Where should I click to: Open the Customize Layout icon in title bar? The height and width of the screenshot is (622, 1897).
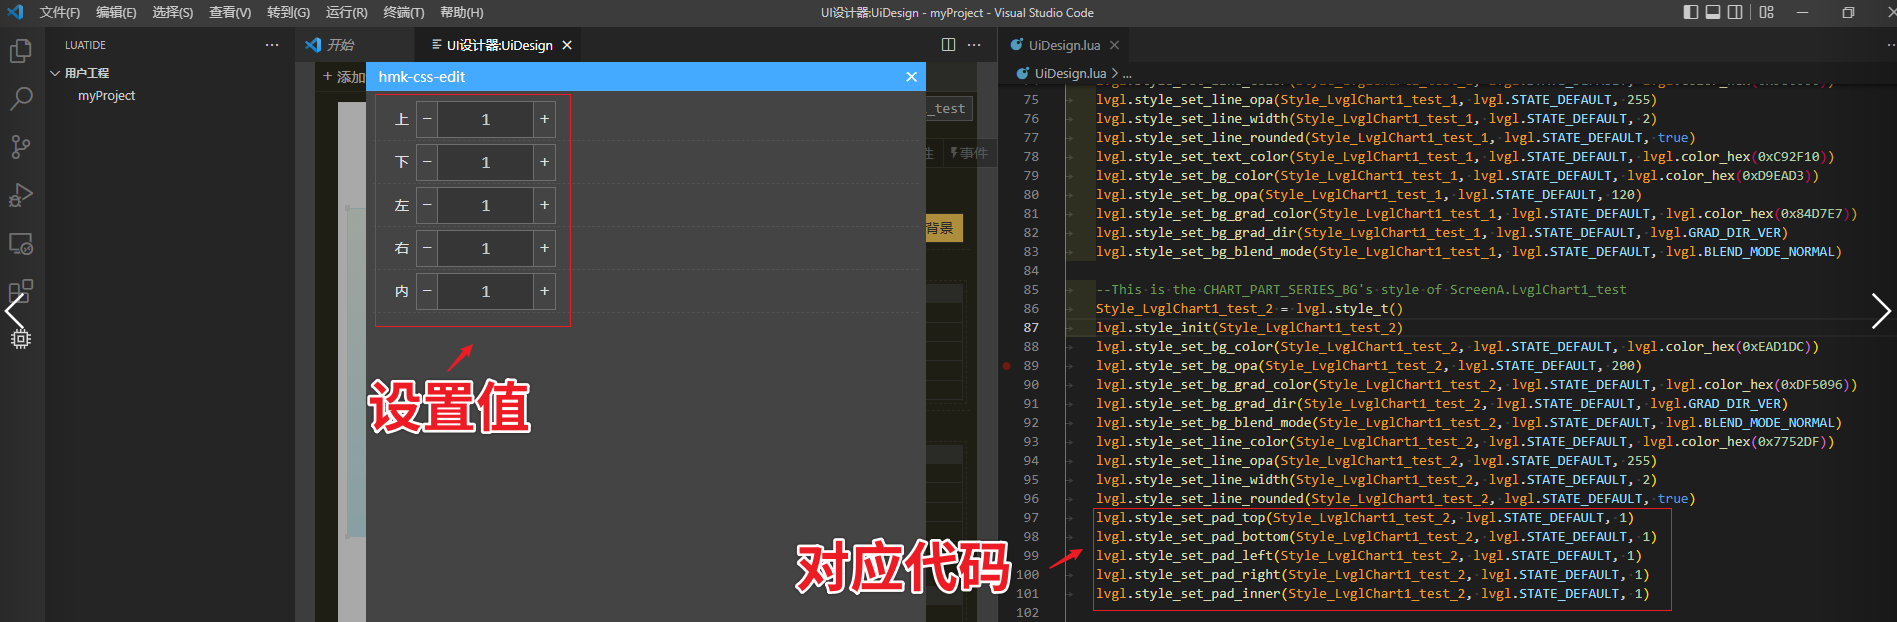point(1767,12)
